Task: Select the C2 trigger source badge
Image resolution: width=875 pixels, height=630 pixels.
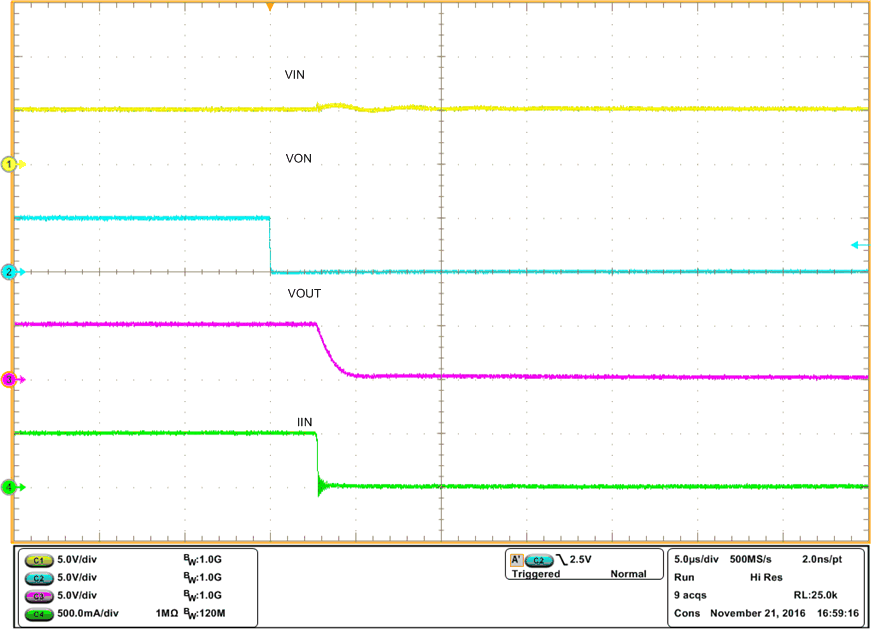Action: pos(540,560)
